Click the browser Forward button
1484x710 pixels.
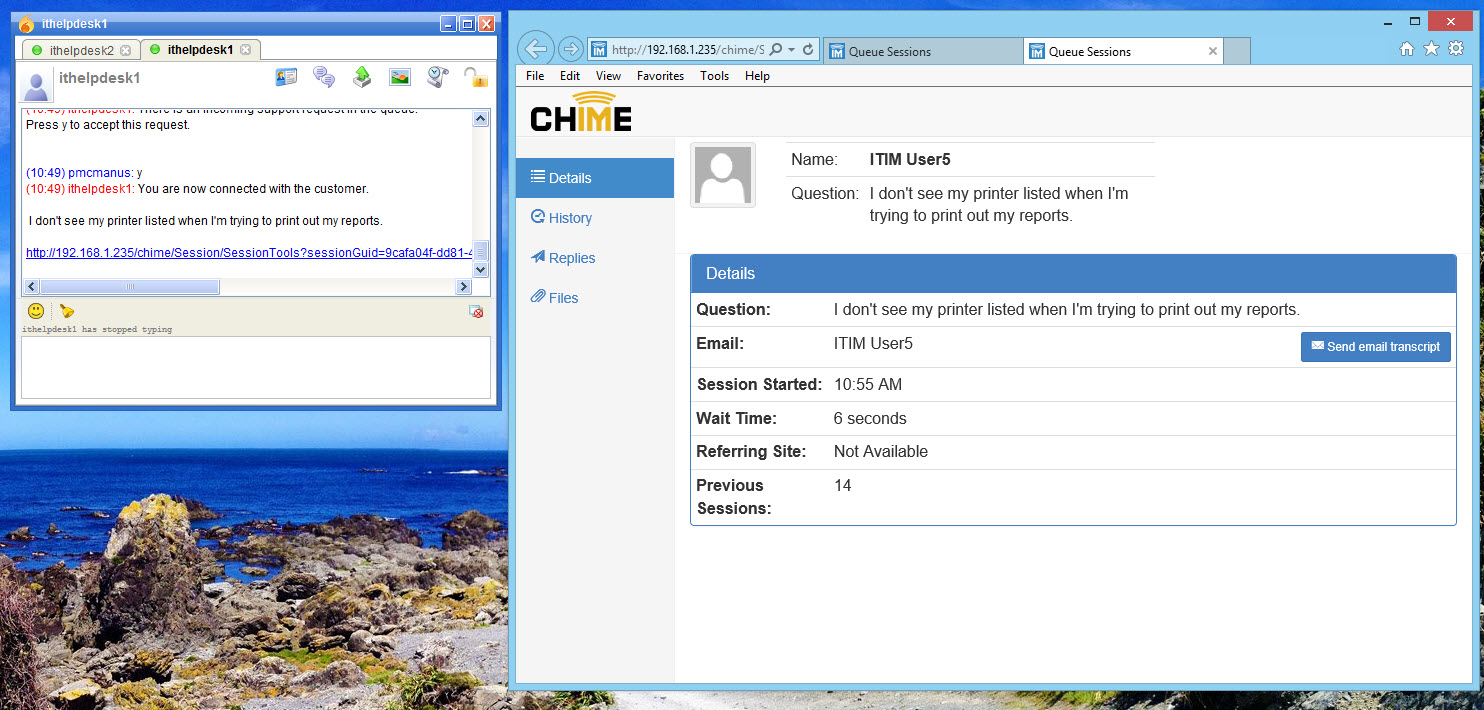click(570, 49)
